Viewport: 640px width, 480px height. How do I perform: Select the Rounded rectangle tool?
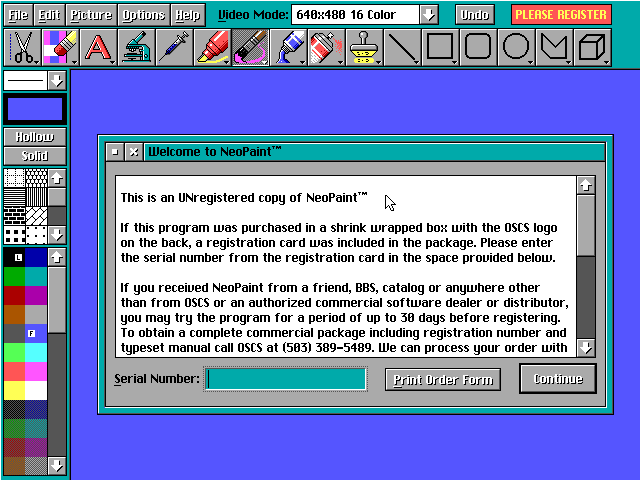click(478, 47)
